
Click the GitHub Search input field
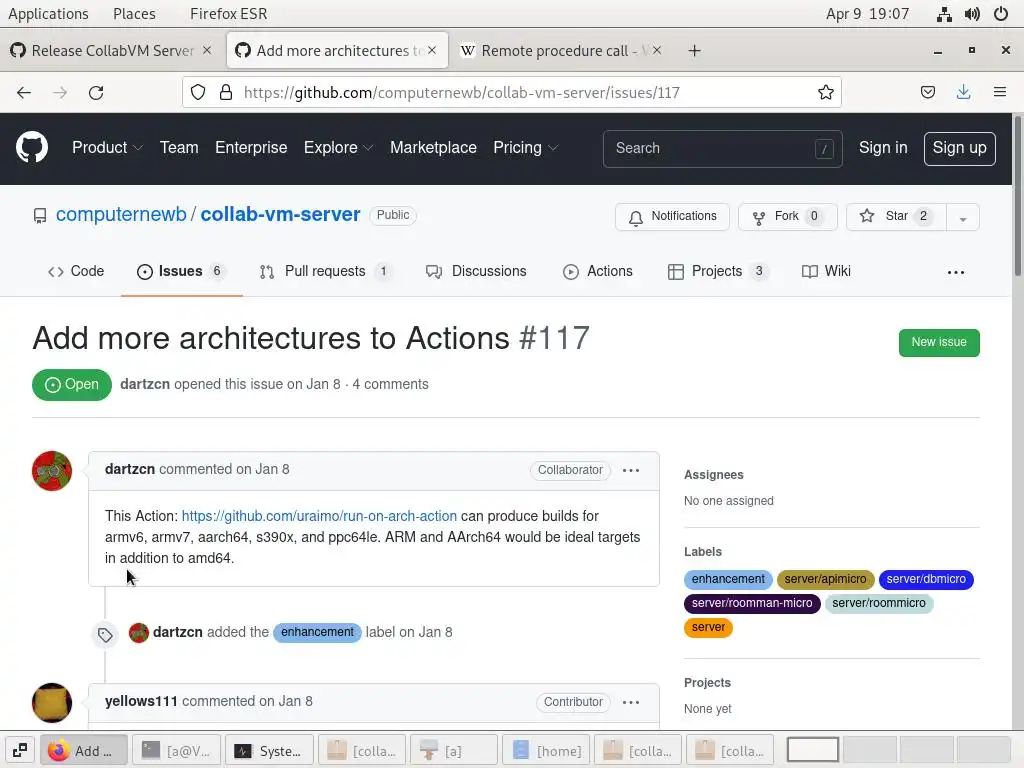[722, 148]
